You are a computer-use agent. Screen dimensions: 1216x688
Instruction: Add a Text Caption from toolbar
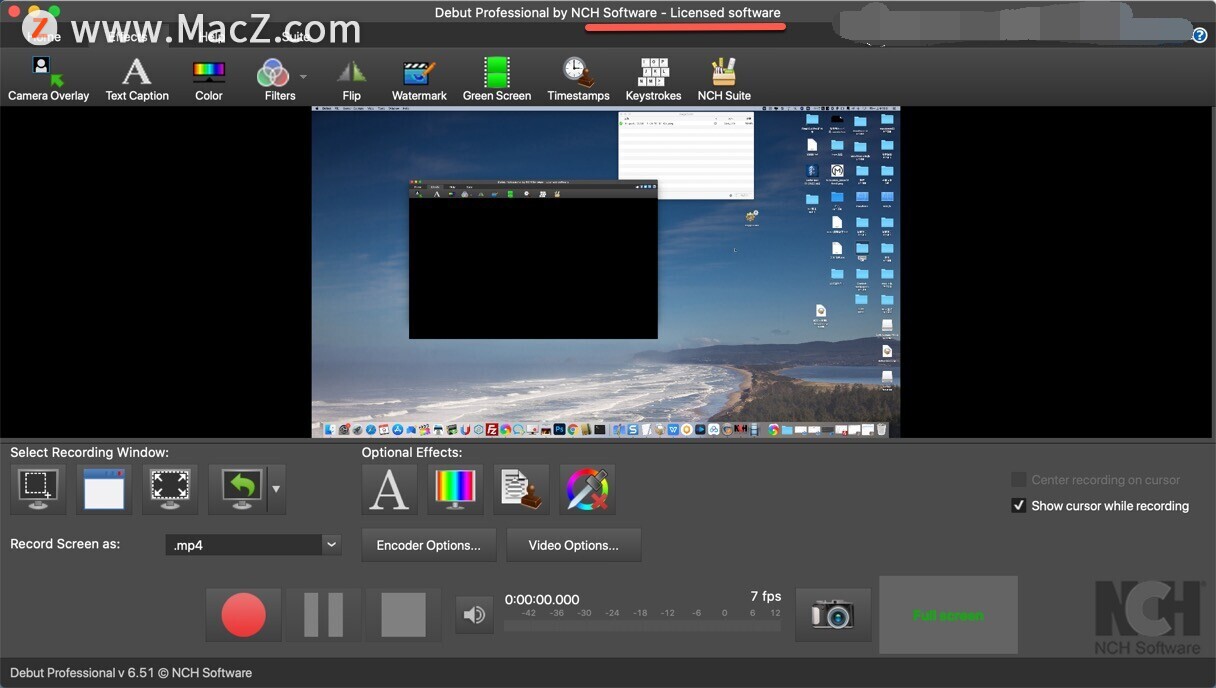pyautogui.click(x=137, y=79)
